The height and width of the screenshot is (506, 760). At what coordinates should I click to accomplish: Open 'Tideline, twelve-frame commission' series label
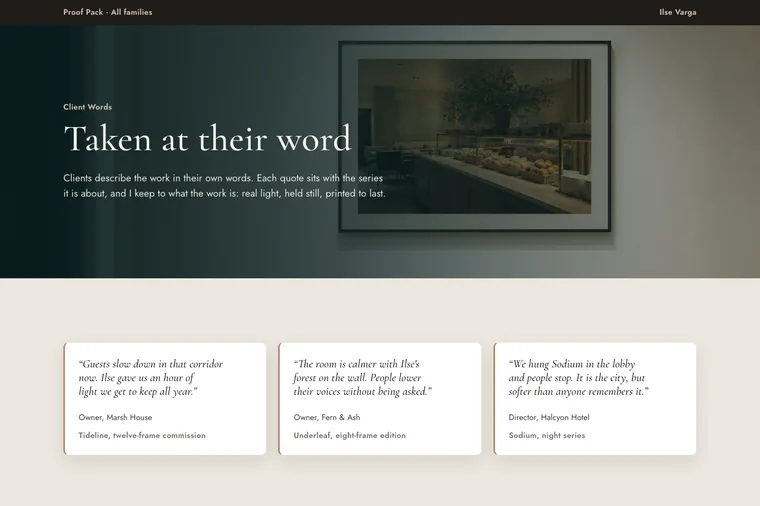tap(142, 435)
